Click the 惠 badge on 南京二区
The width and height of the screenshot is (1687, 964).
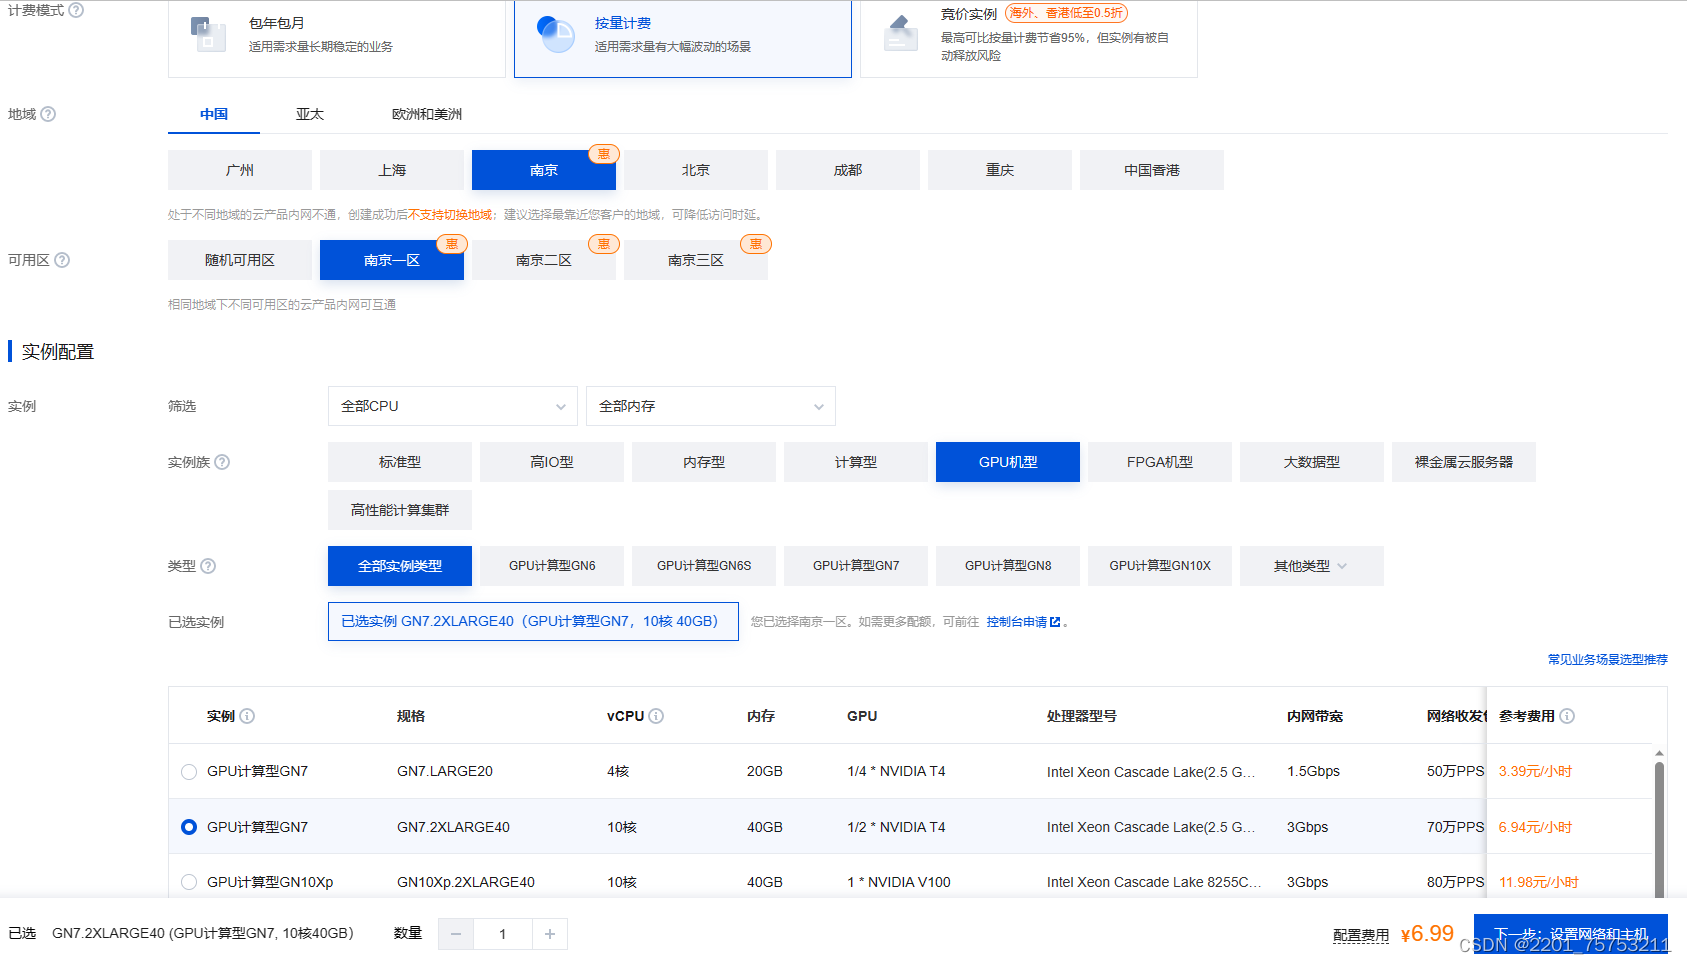(x=604, y=244)
